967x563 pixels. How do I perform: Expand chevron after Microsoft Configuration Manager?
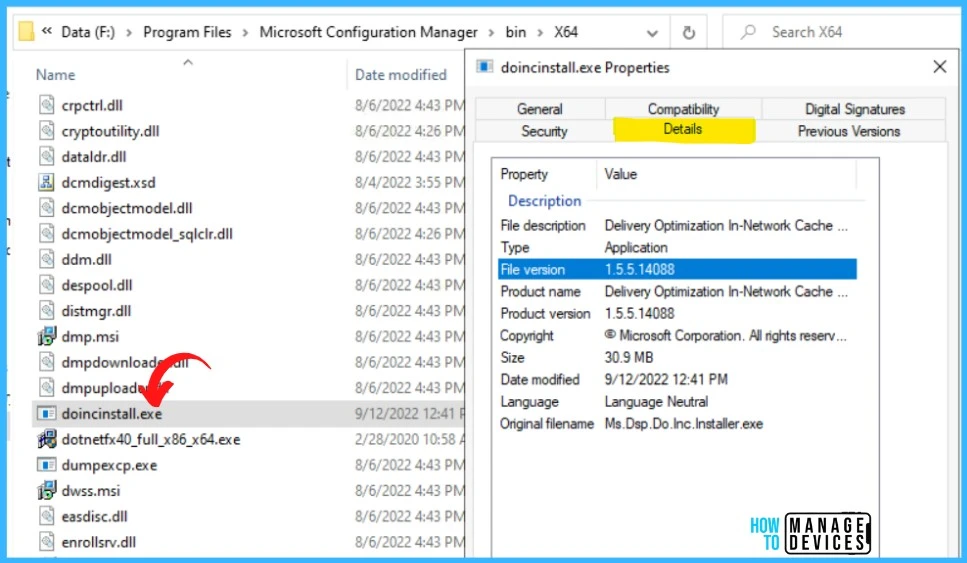[x=492, y=33]
